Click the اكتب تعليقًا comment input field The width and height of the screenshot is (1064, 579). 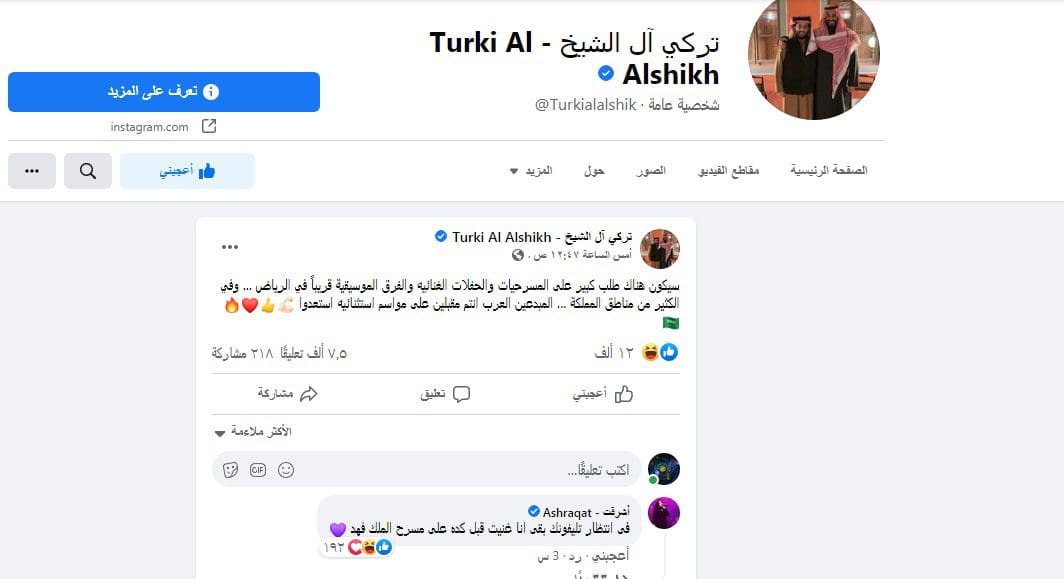click(427, 469)
